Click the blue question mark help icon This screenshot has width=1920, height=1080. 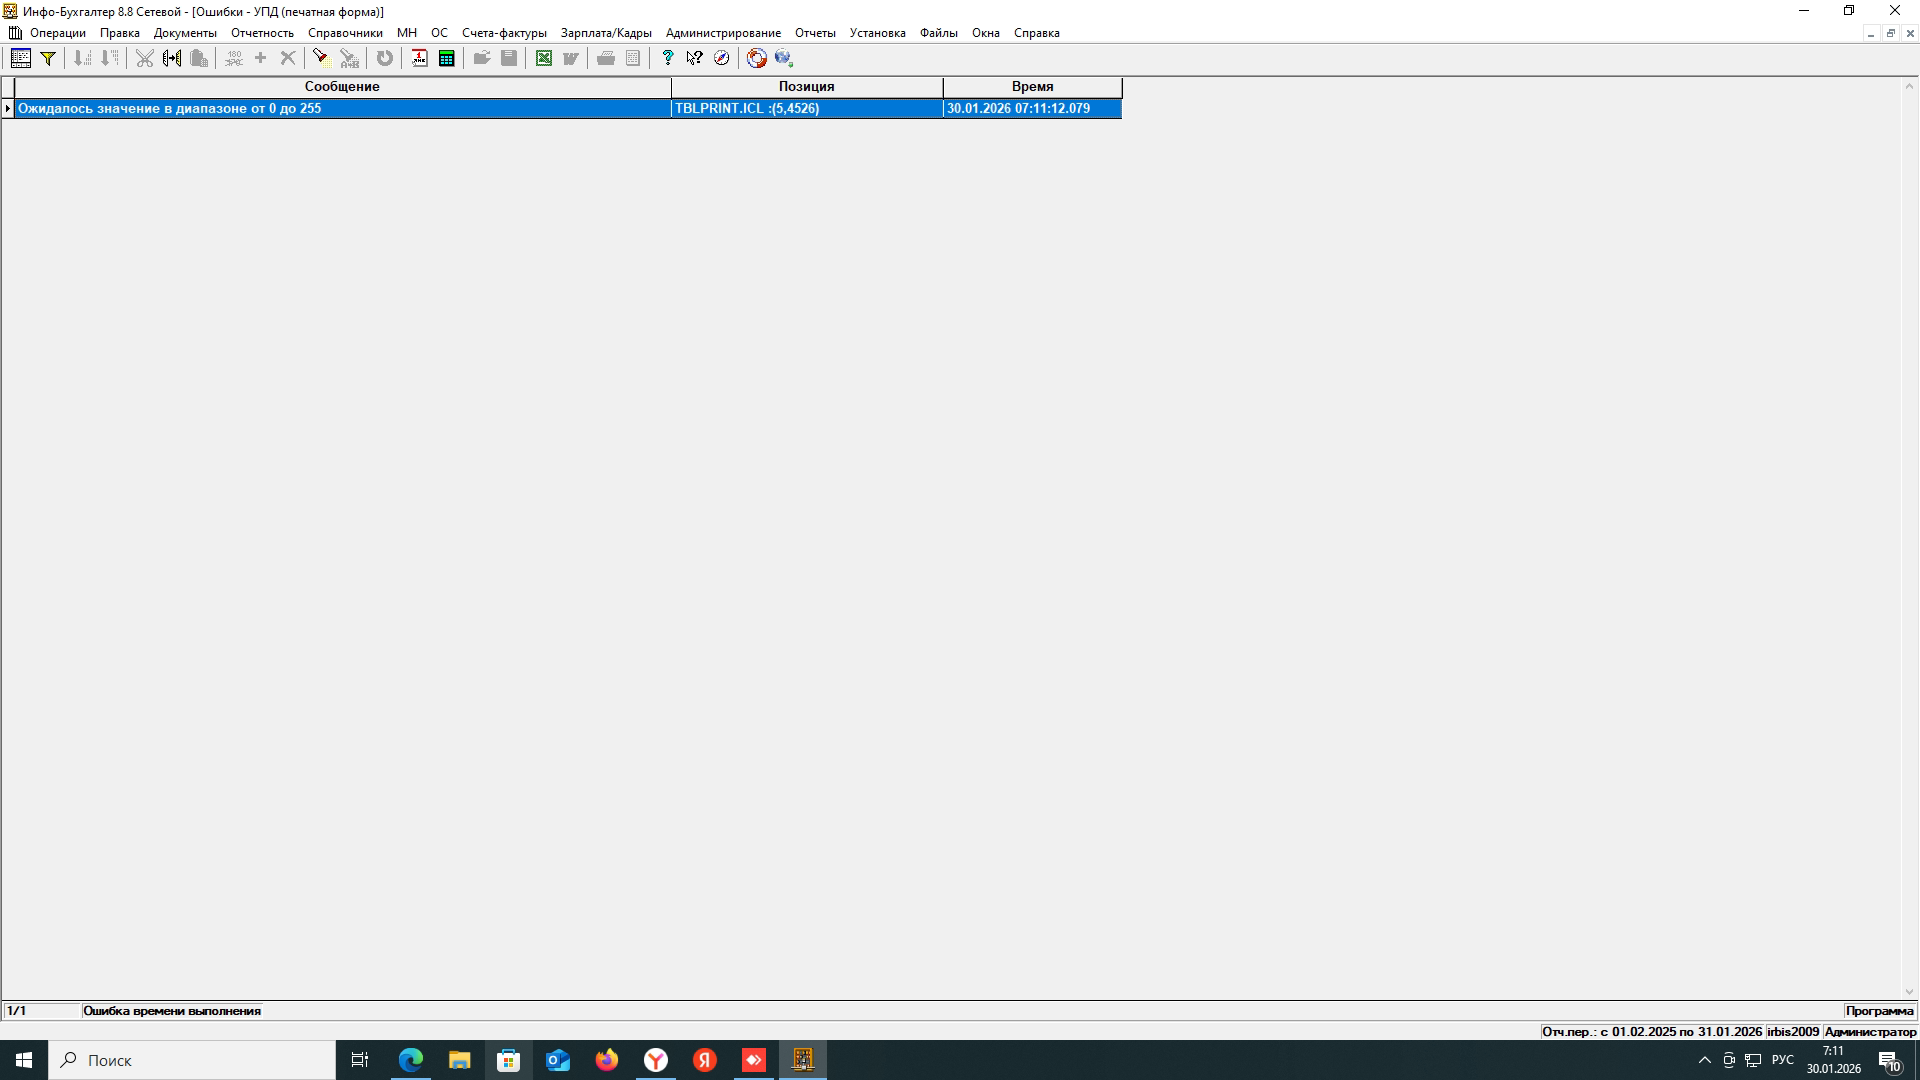click(667, 58)
